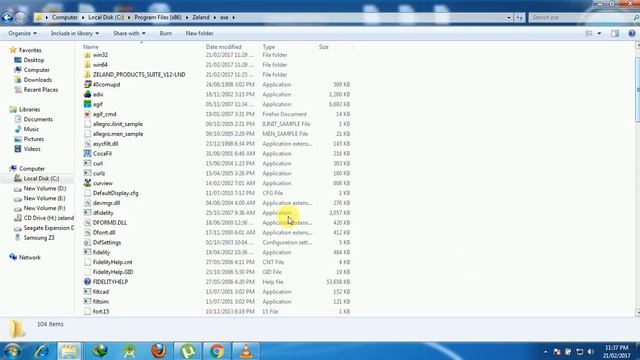Select the FidelityHelp.cnt file
The width and height of the screenshot is (640, 360).
click(113, 262)
